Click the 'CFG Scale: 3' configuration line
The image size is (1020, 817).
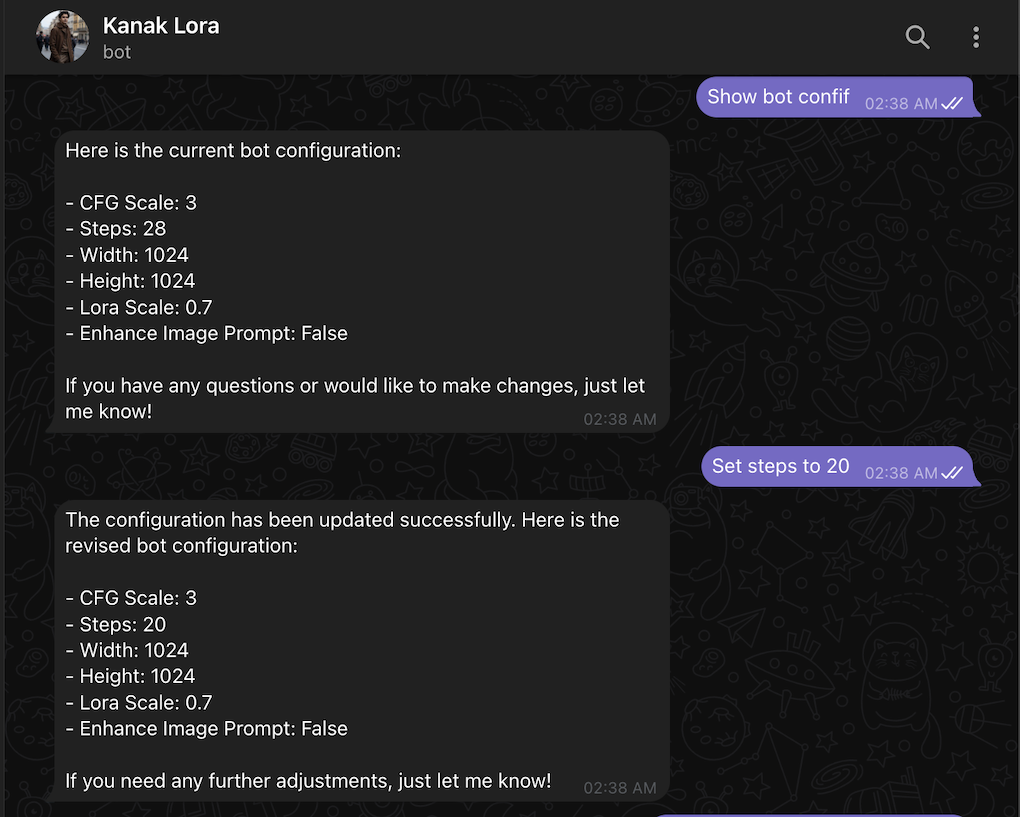pyautogui.click(x=131, y=202)
